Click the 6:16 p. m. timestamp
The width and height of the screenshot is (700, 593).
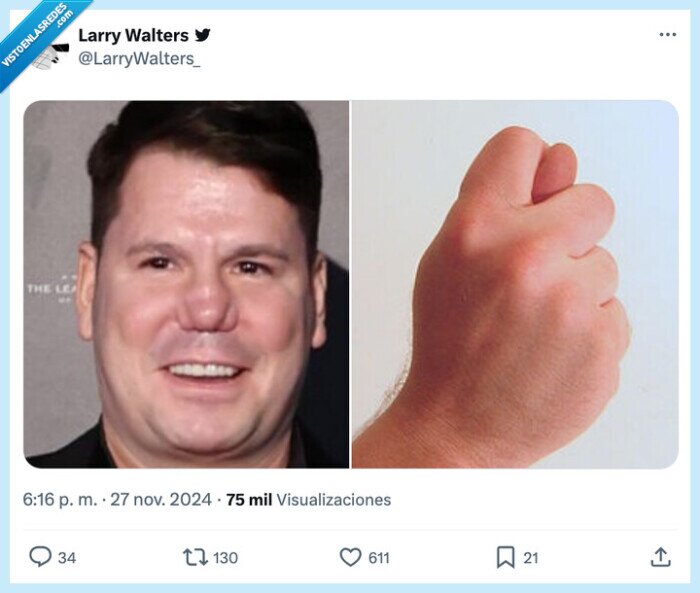click(x=60, y=499)
